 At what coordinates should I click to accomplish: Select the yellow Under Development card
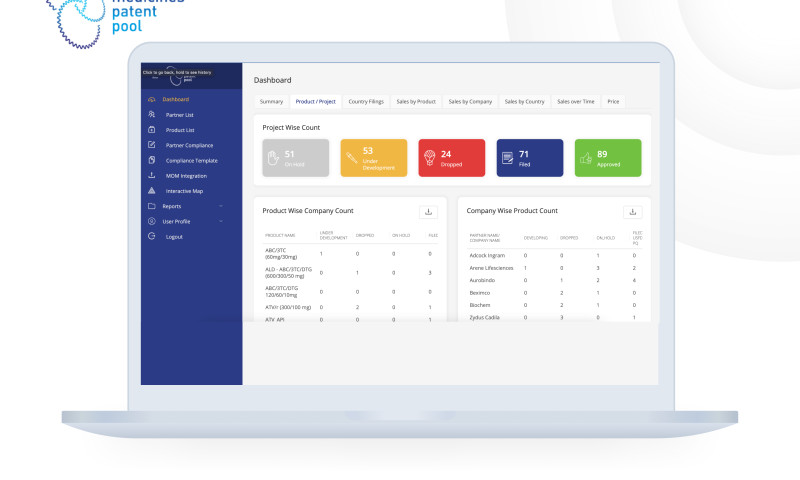coord(374,158)
